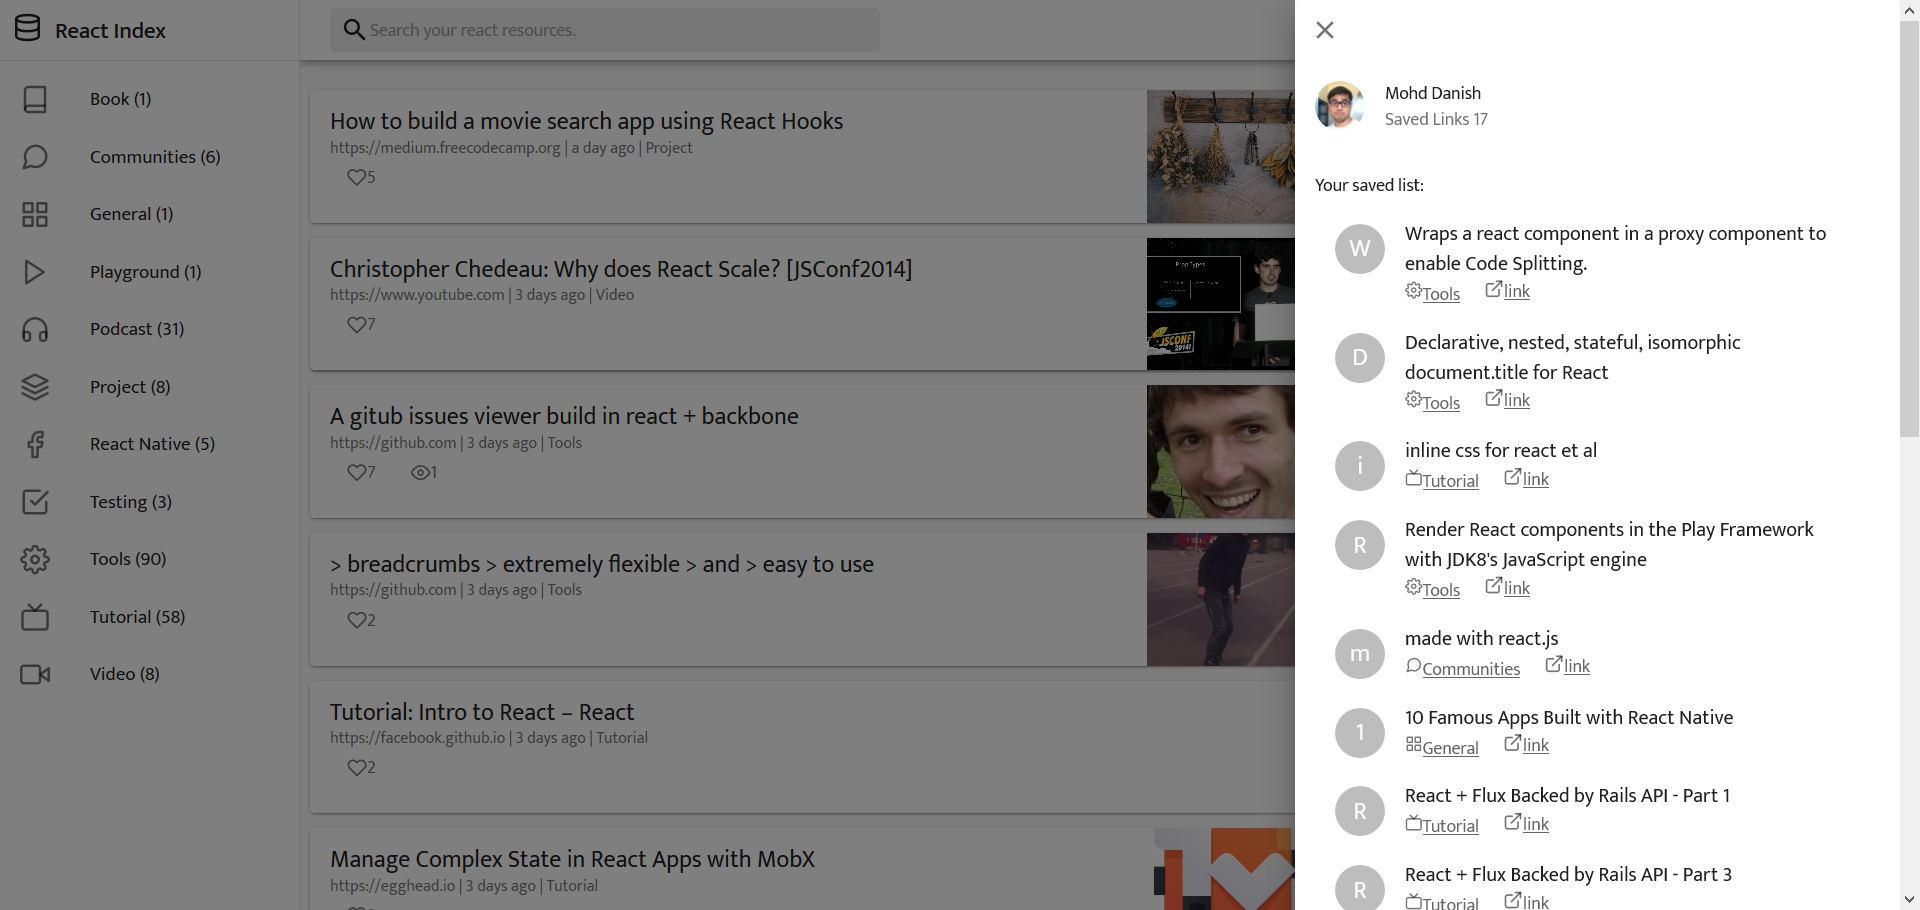Click the Project layers icon
Image resolution: width=1920 pixels, height=910 pixels.
[35, 387]
